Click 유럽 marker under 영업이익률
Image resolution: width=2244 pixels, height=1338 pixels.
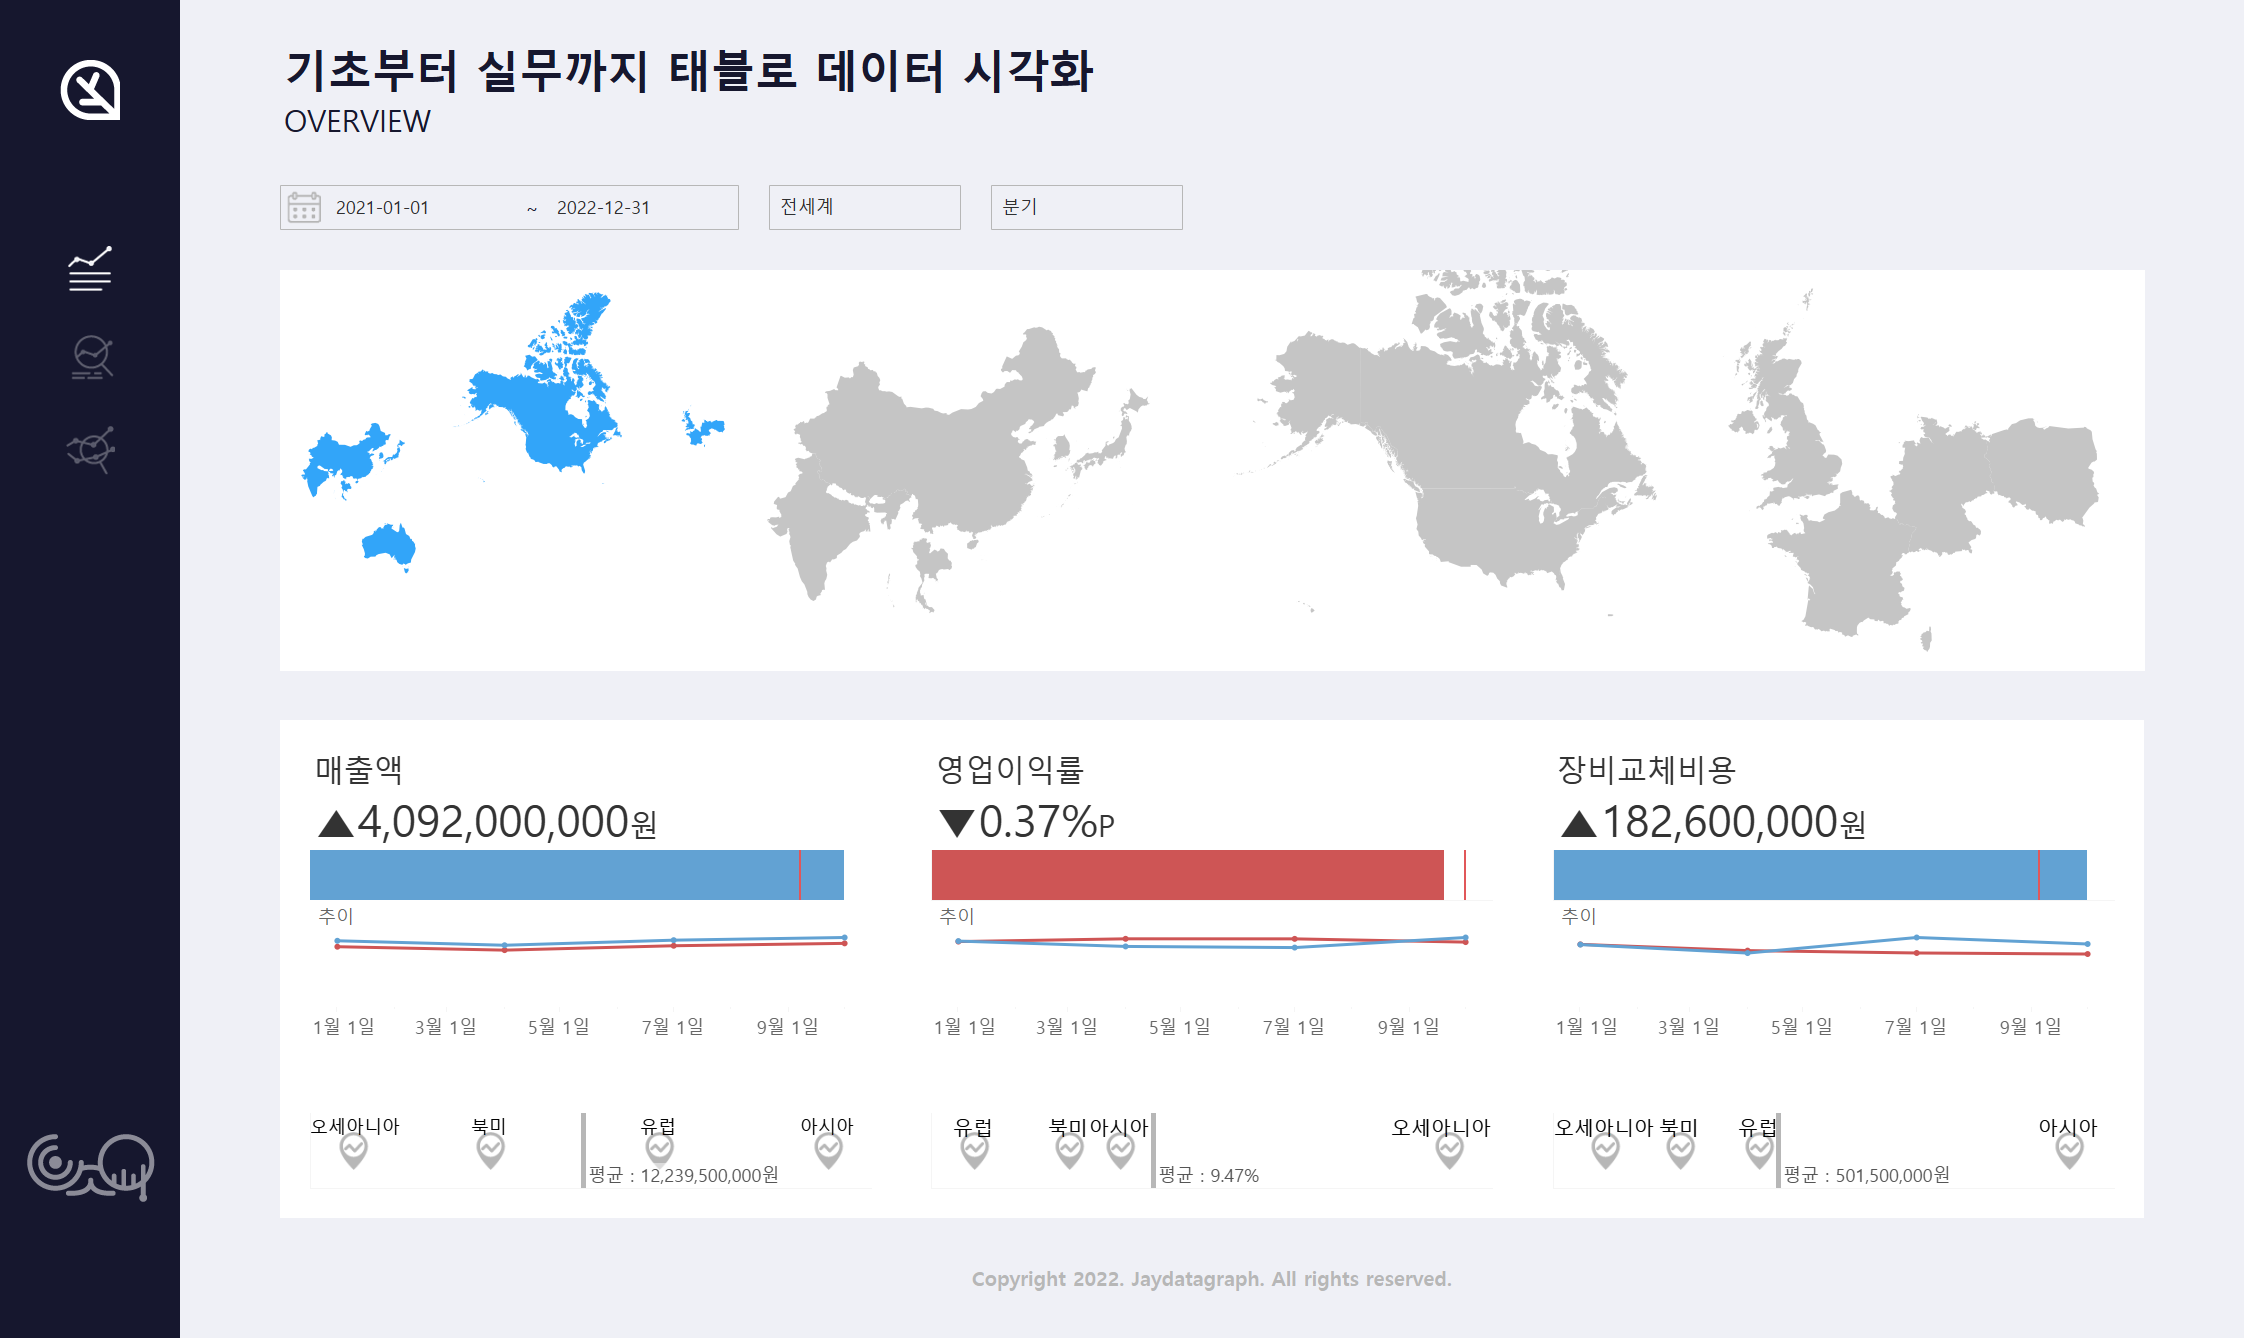tap(974, 1152)
